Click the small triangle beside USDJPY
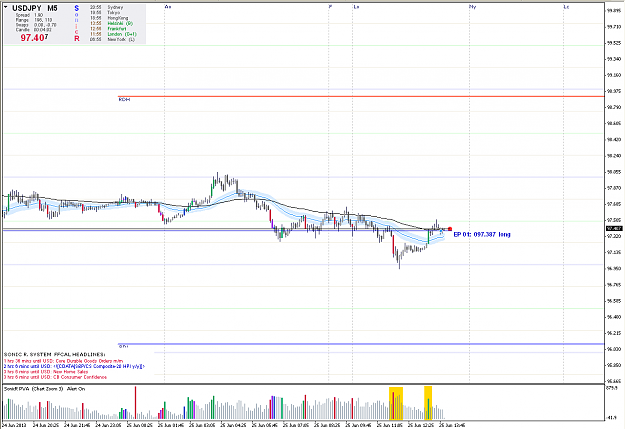Screen dimensions: 625x429 pos(6,7)
